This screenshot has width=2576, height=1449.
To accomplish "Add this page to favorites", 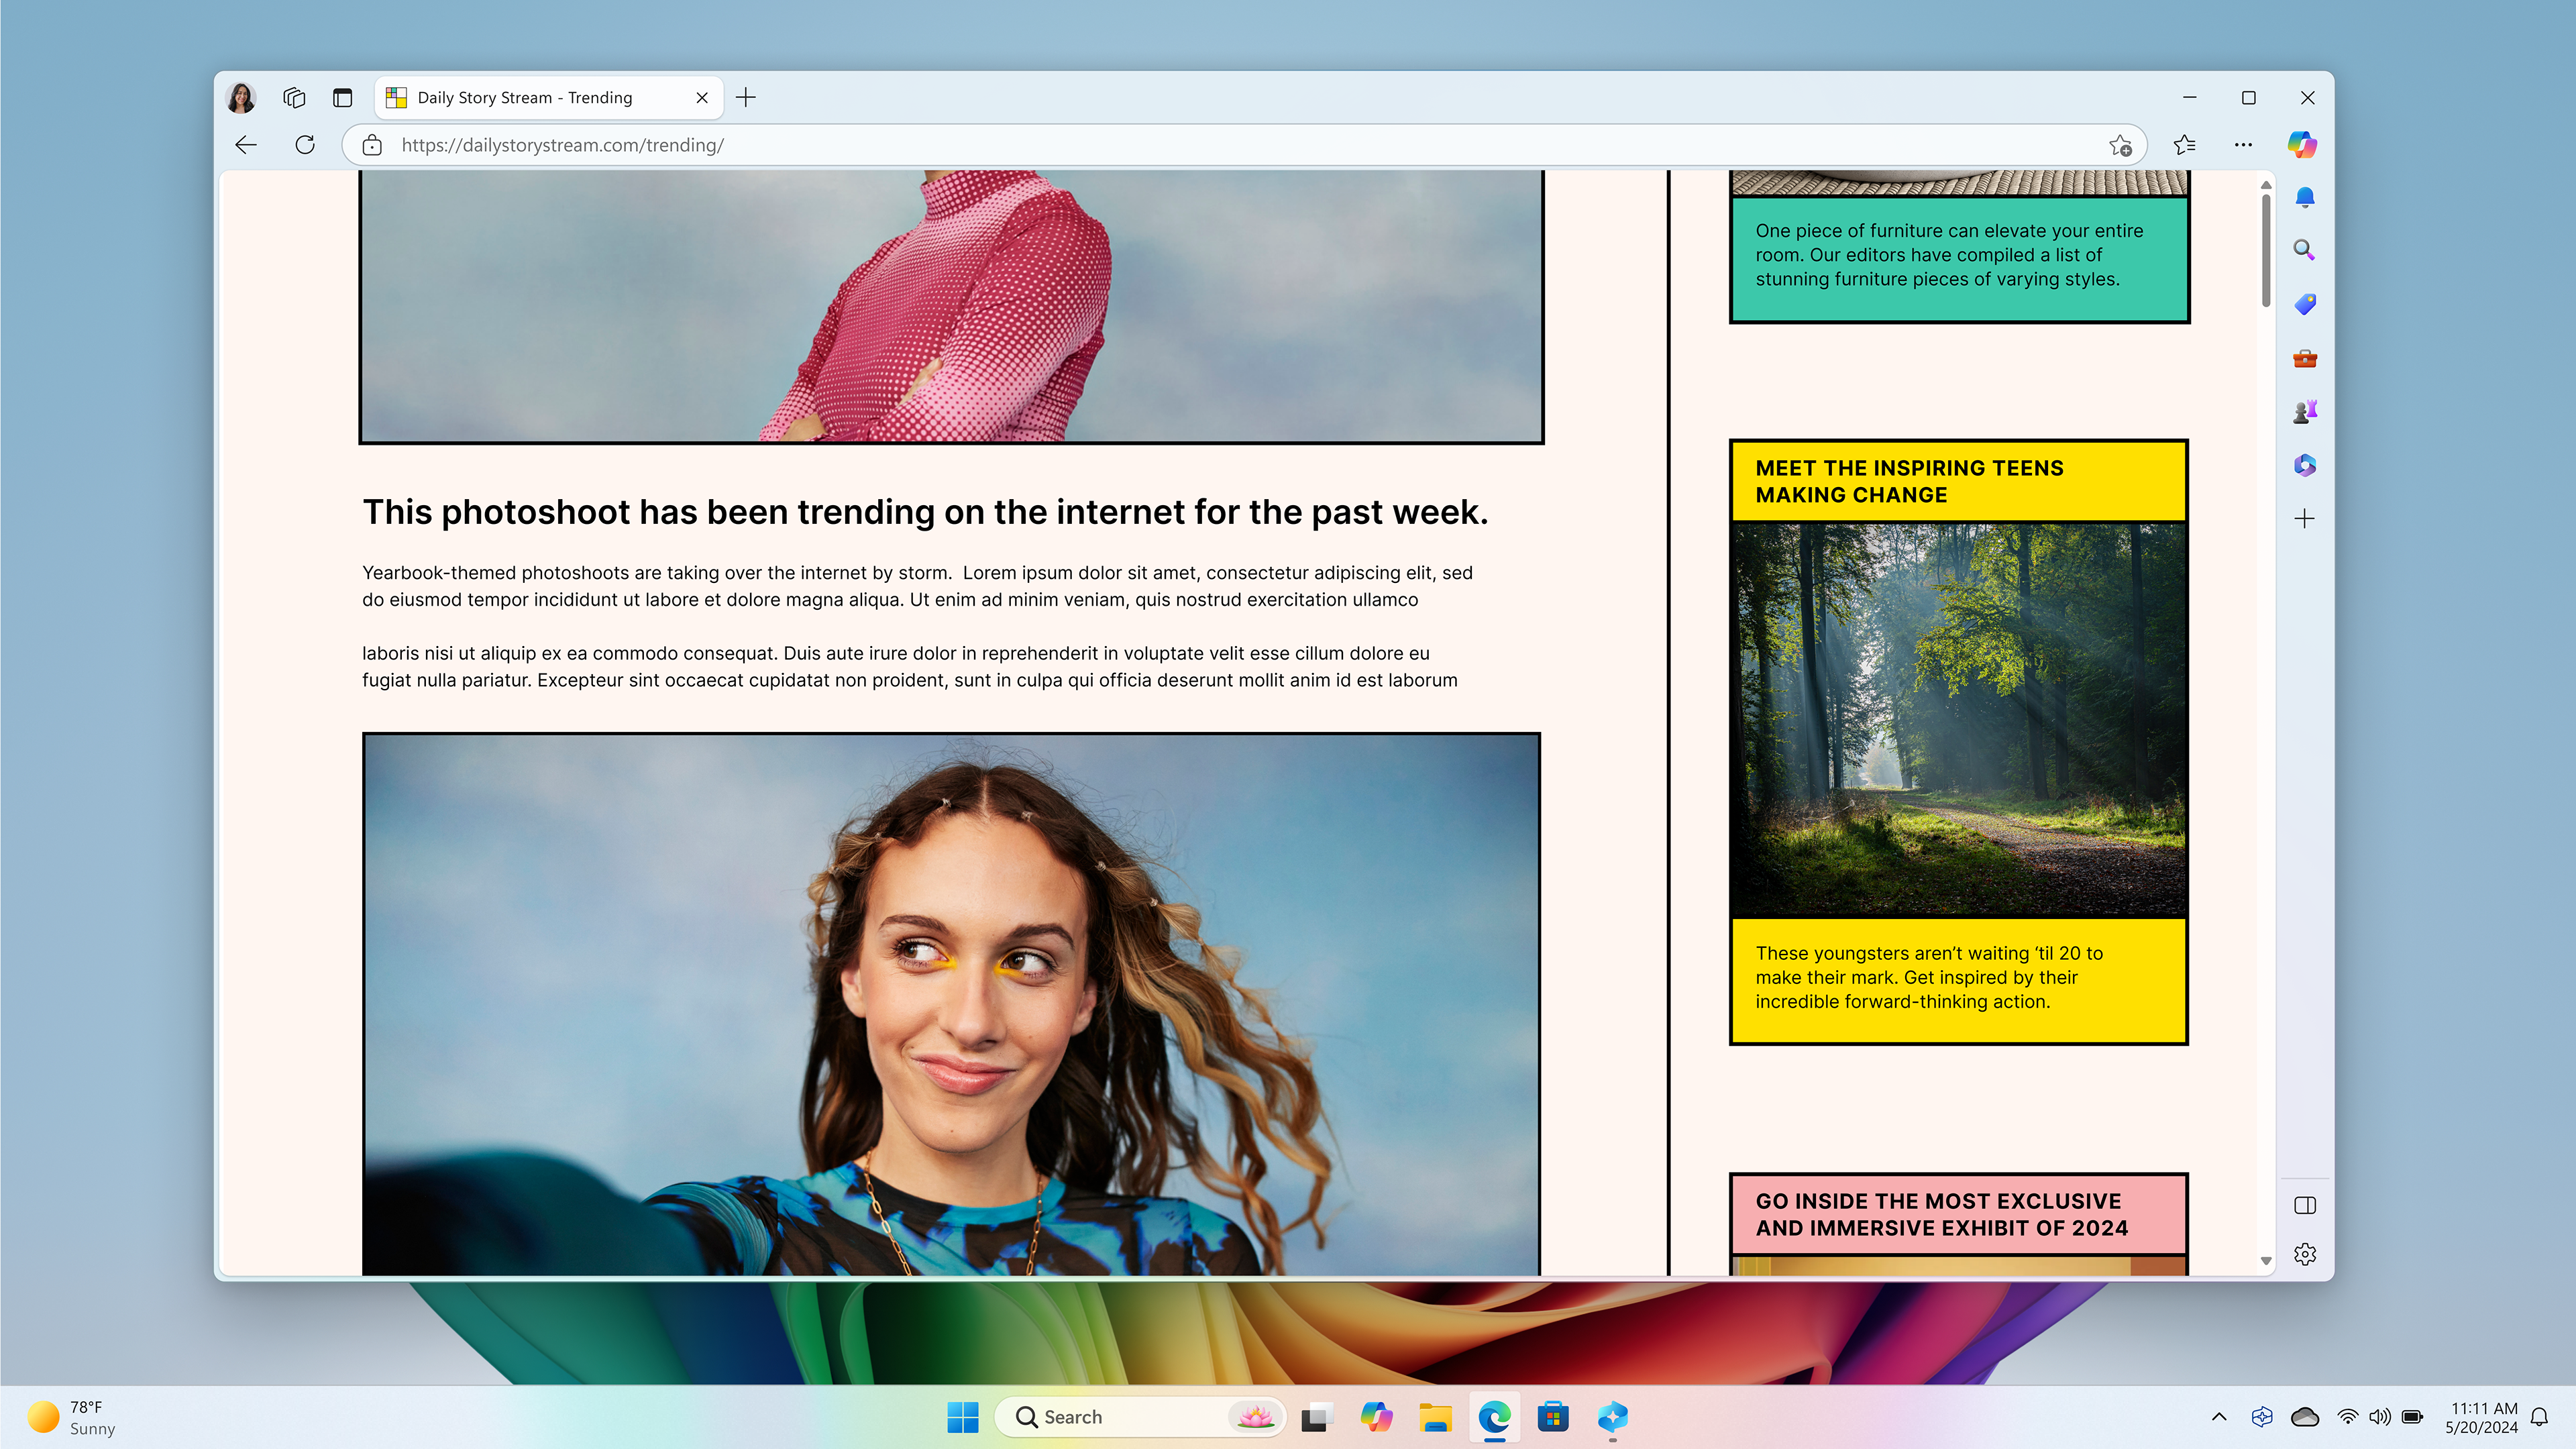I will 2120,145.
